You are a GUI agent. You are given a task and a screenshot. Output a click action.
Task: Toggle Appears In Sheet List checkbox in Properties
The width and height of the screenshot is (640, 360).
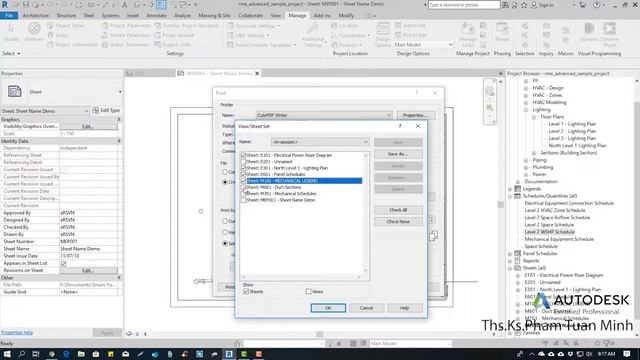tap(63, 263)
